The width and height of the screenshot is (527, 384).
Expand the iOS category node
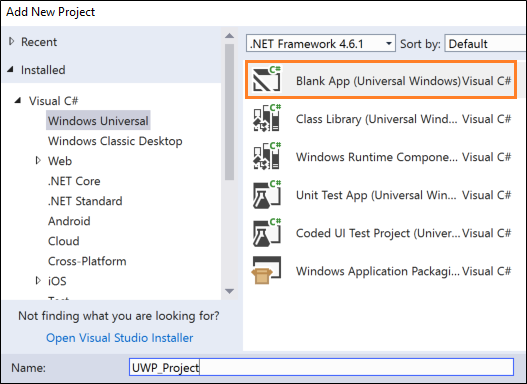click(x=38, y=281)
